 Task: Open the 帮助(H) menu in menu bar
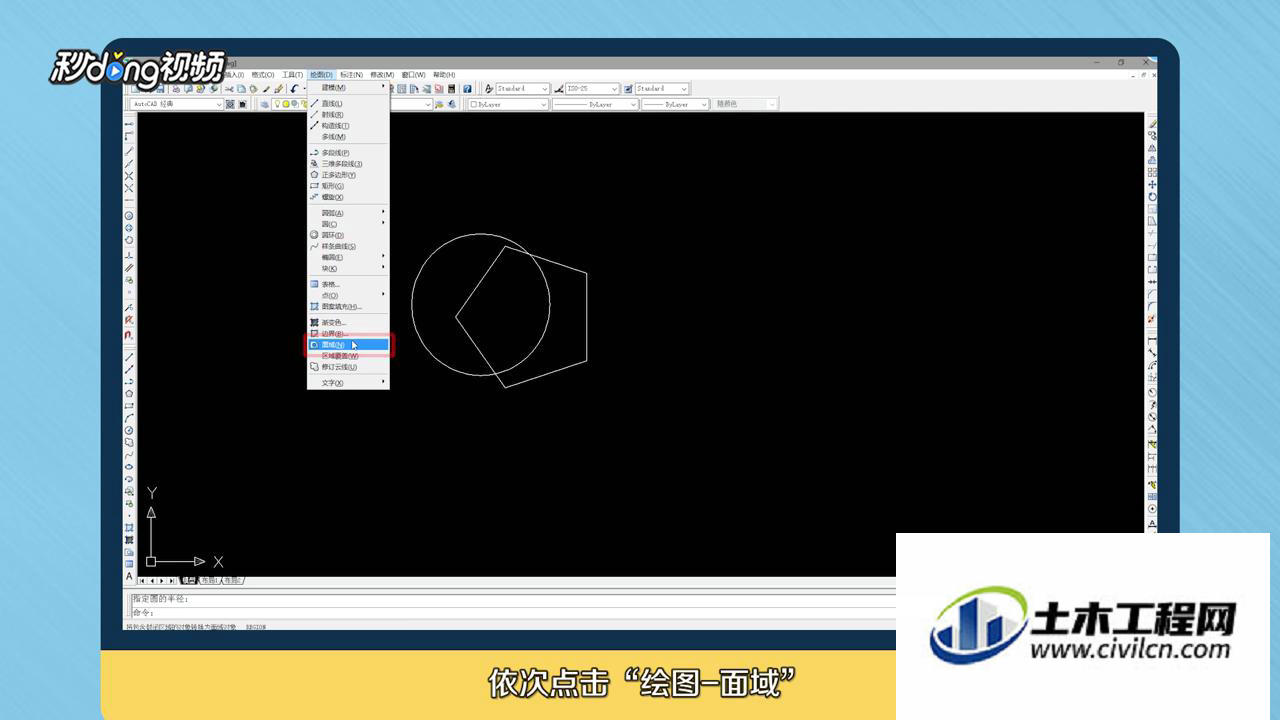coord(444,75)
